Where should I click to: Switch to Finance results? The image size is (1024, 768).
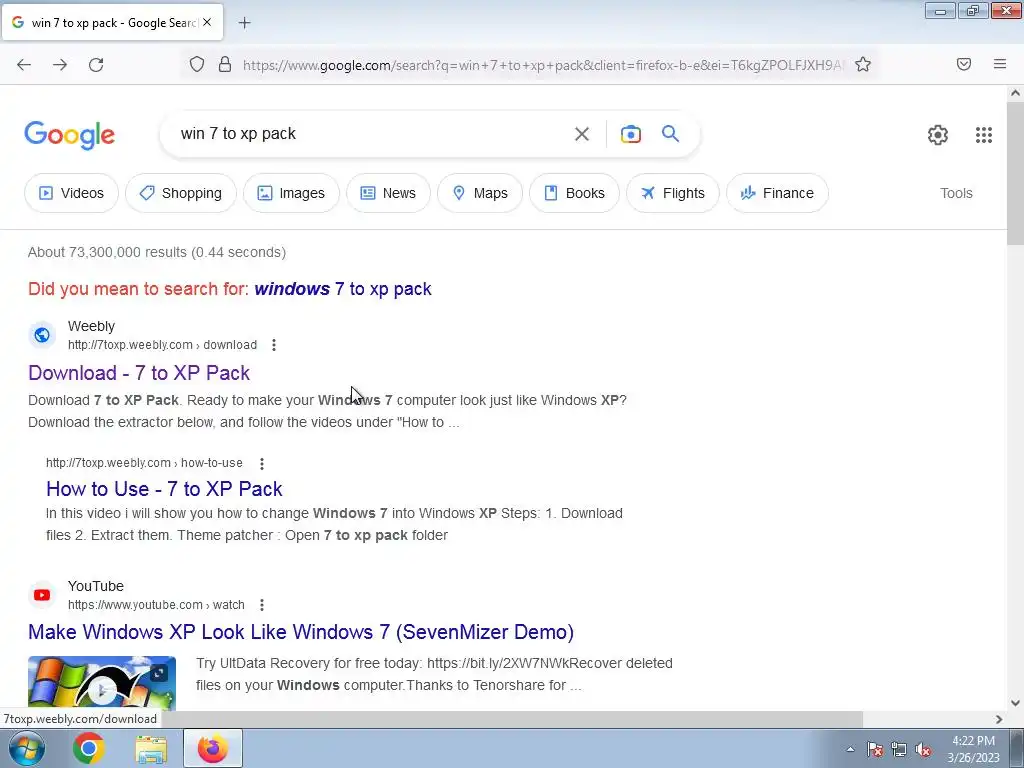pyautogui.click(x=777, y=193)
